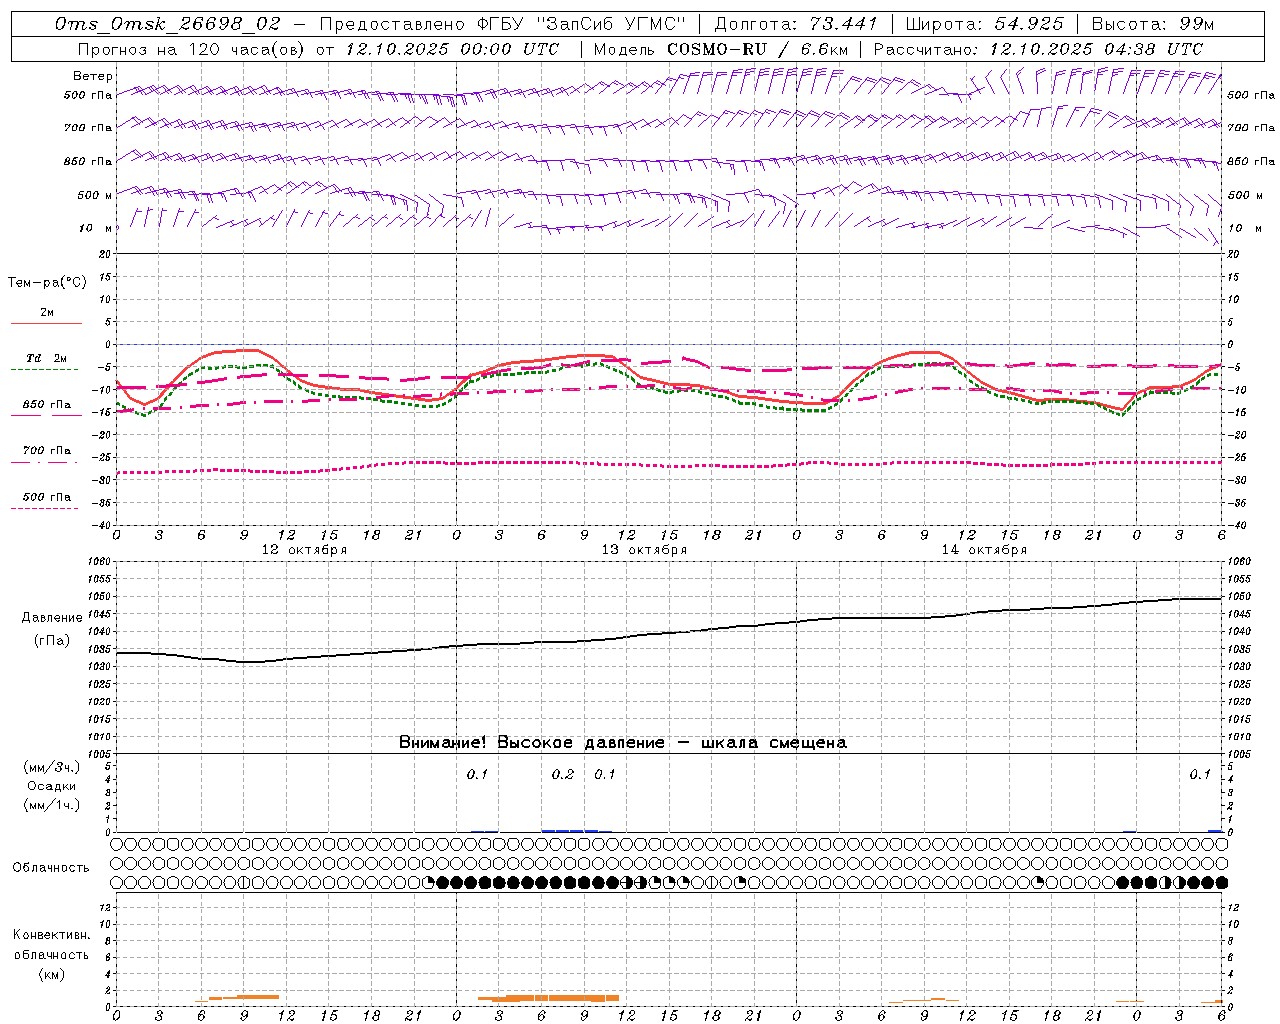Select the start time 12.10.2025 00:00 UTC
The image size is (1280, 1024).
[x=452, y=49]
